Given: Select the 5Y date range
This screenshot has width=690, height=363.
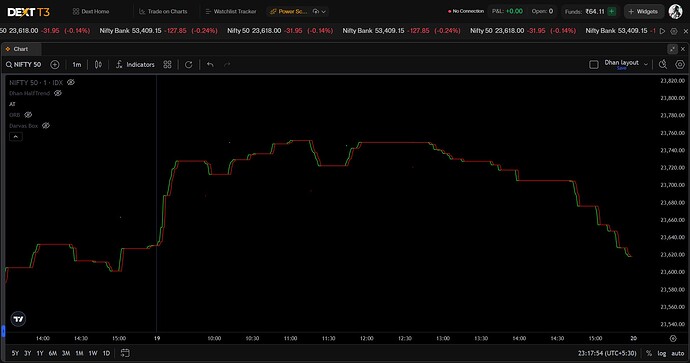Looking at the screenshot, I should pyautogui.click(x=15, y=353).
